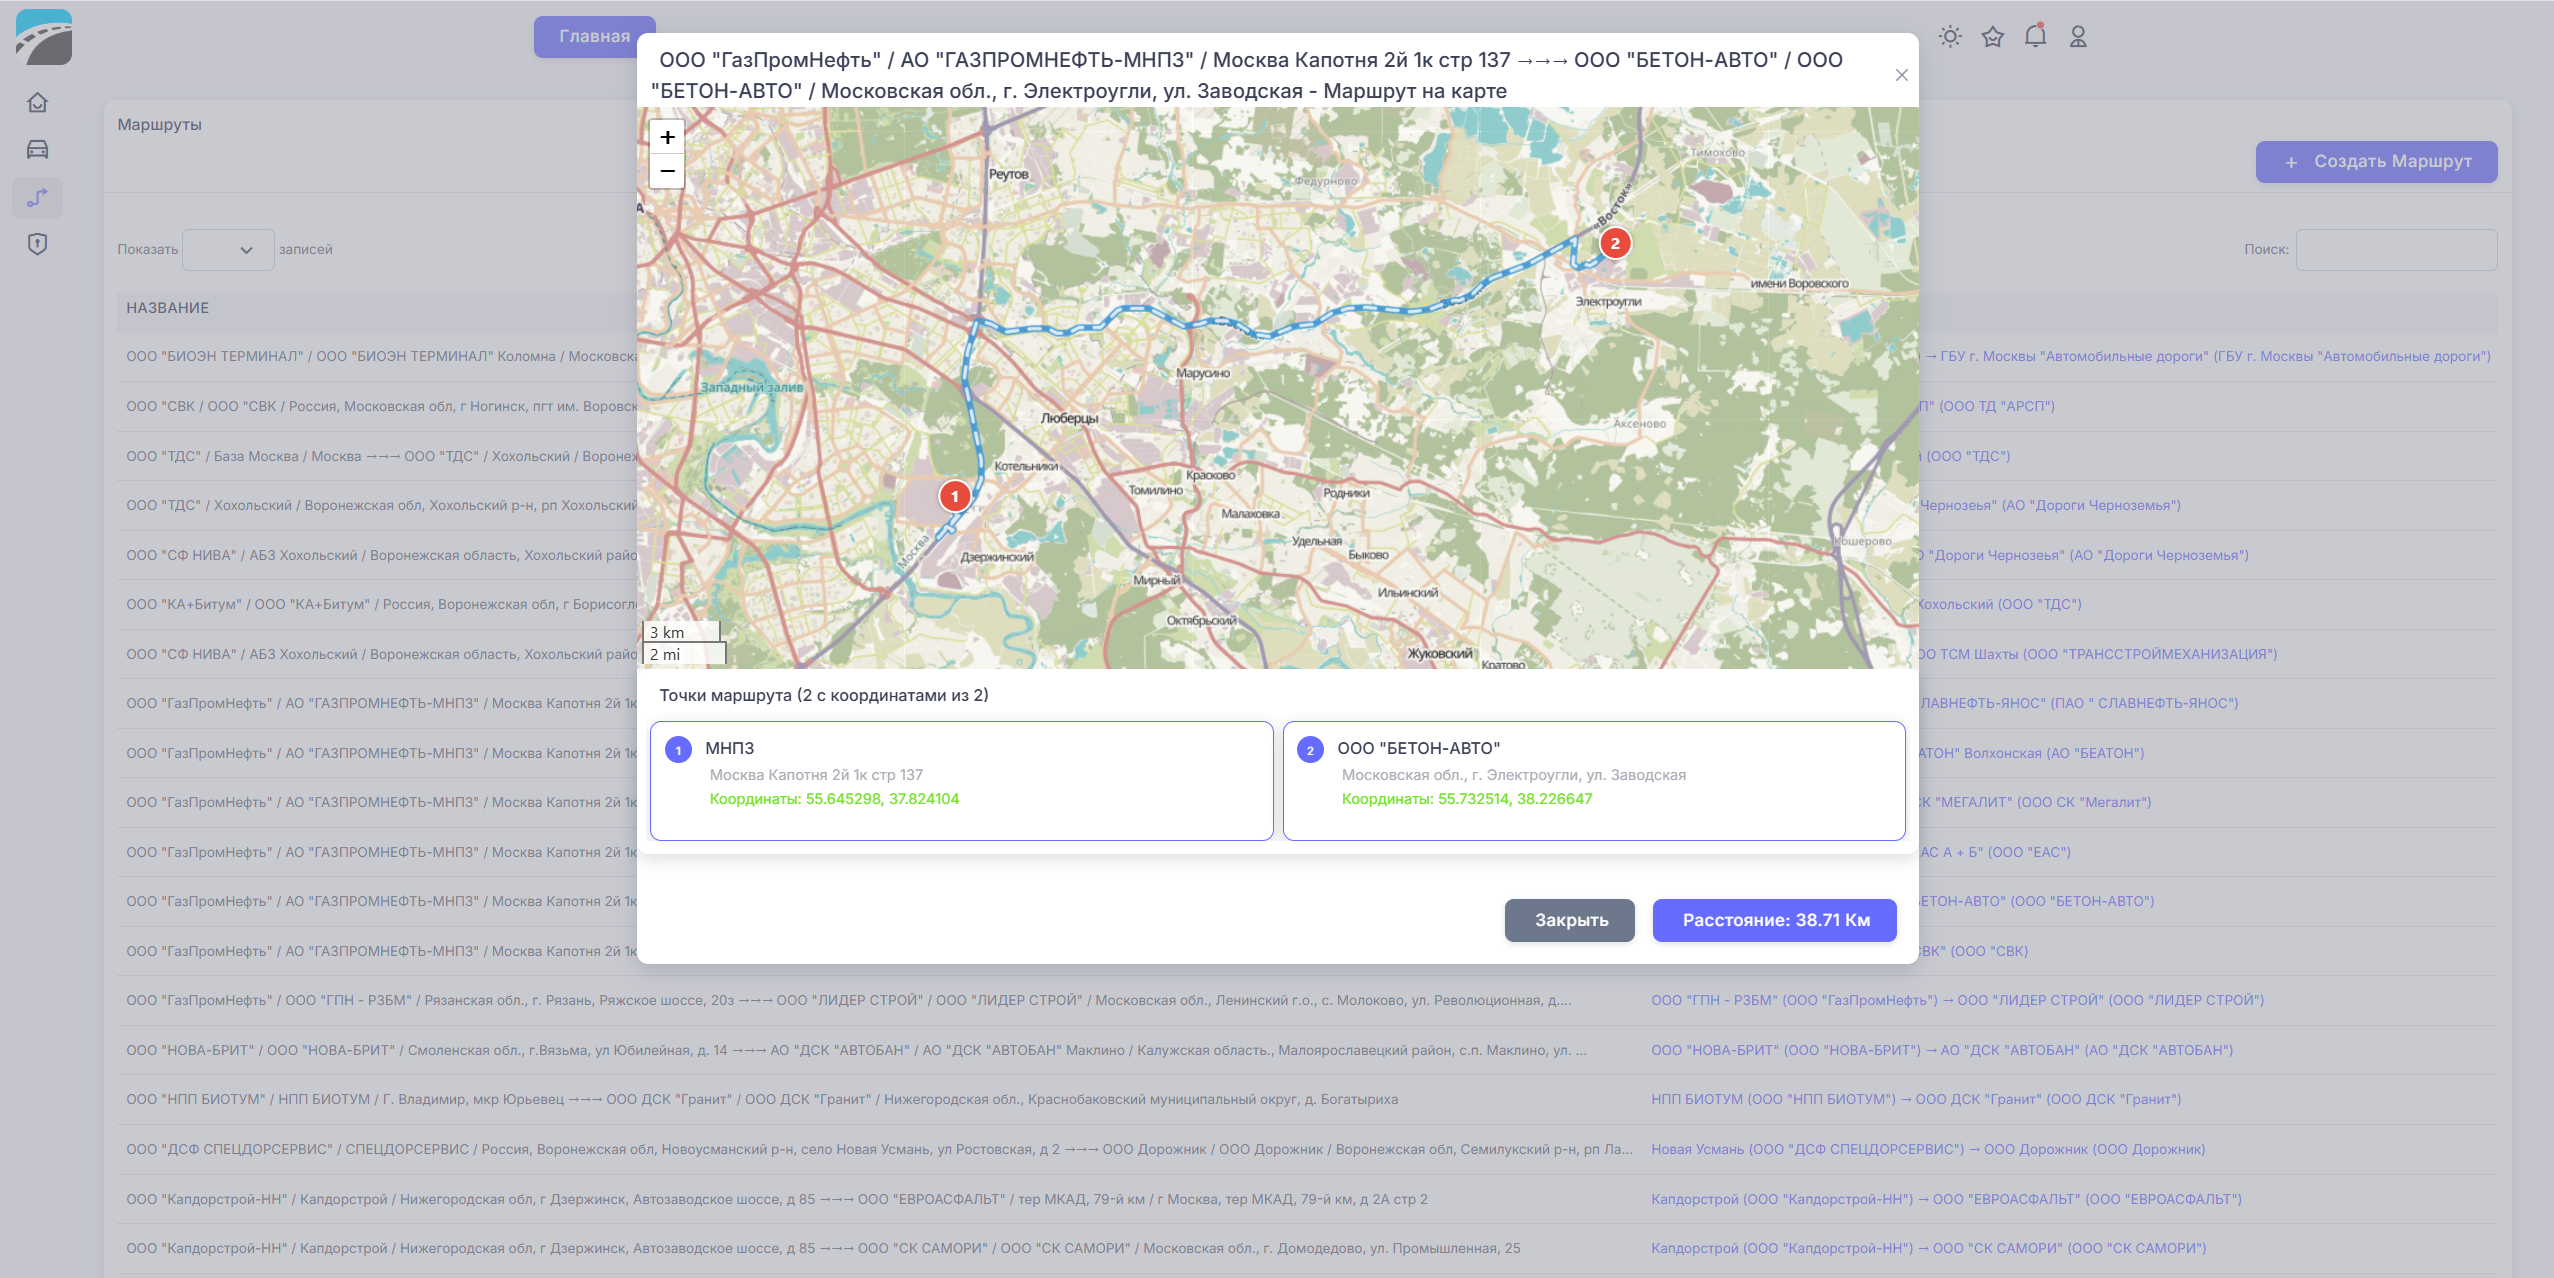This screenshot has height=1278, width=2554.
Task: Select the ООО "ТДС" База Москва row
Action: pyautogui.click(x=381, y=456)
